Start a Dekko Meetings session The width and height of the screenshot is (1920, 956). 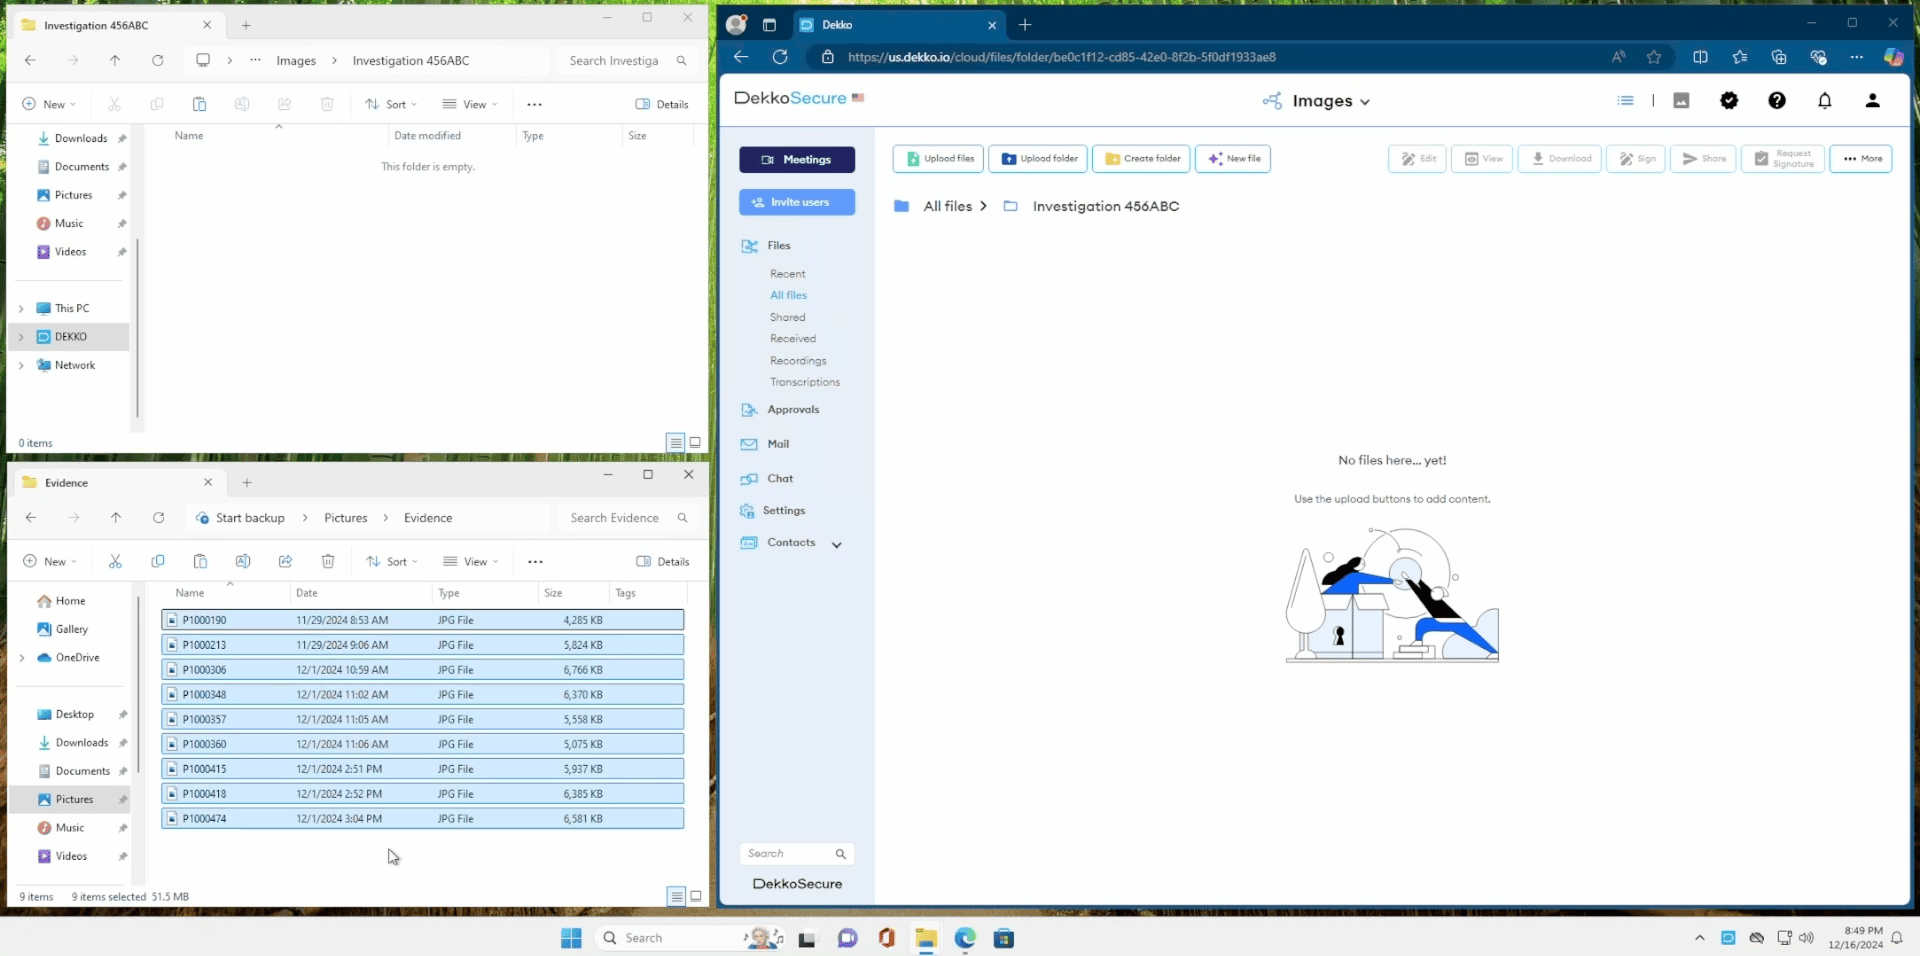(797, 160)
